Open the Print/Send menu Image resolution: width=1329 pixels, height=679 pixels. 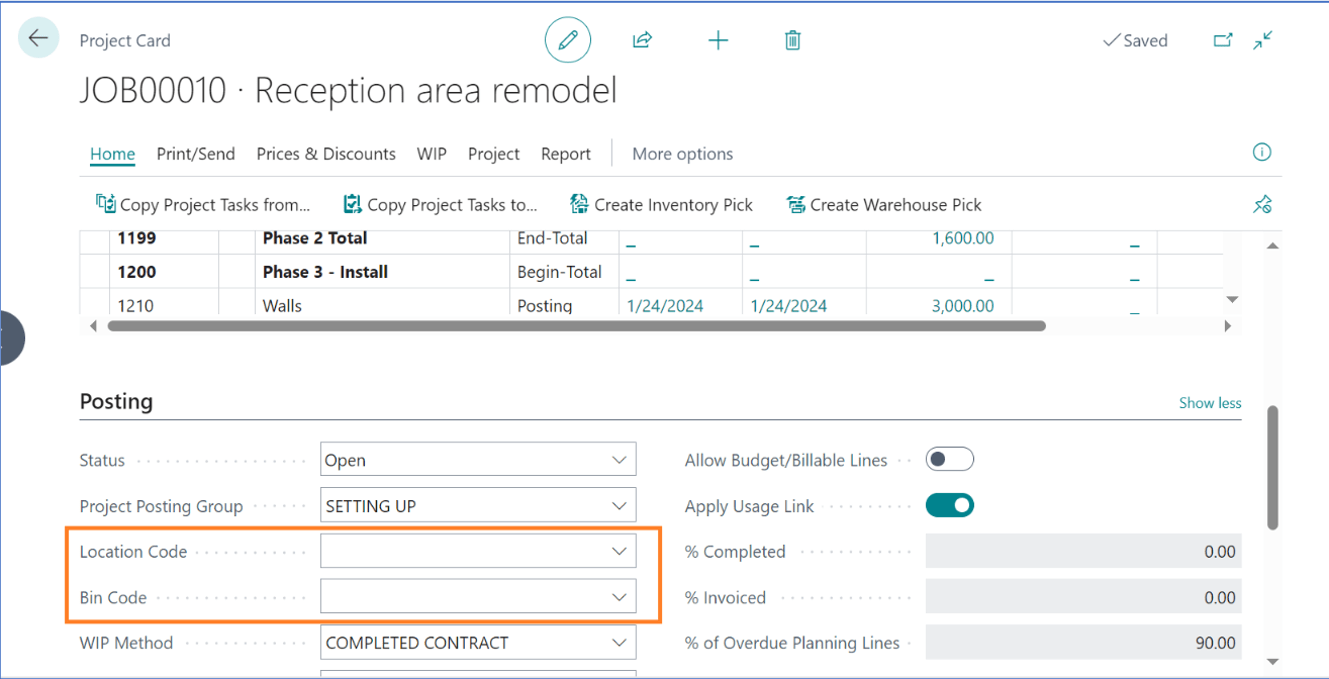(196, 154)
